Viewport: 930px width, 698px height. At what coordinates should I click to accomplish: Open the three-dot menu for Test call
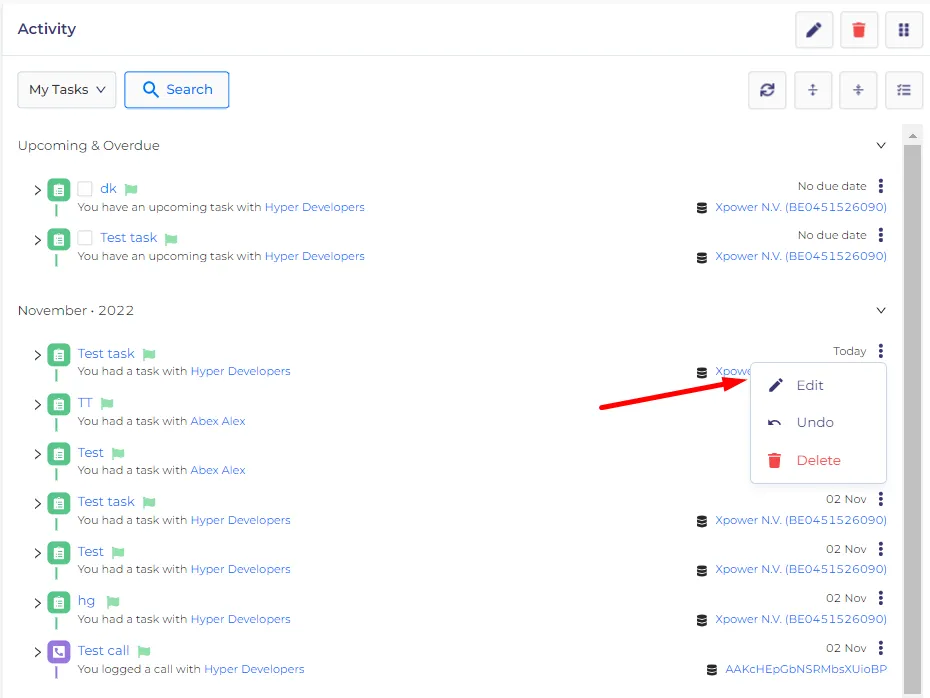881,648
